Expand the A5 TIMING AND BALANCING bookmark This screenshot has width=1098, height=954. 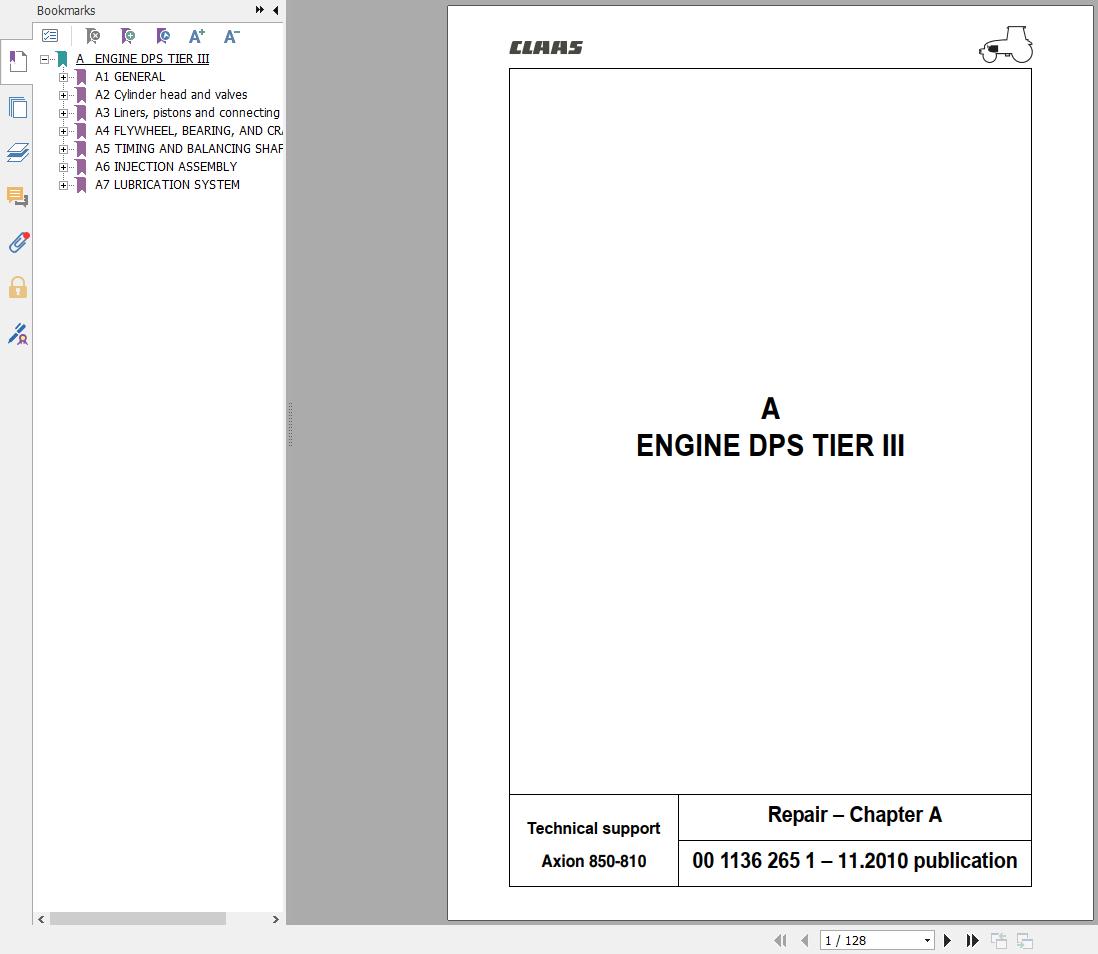63,149
